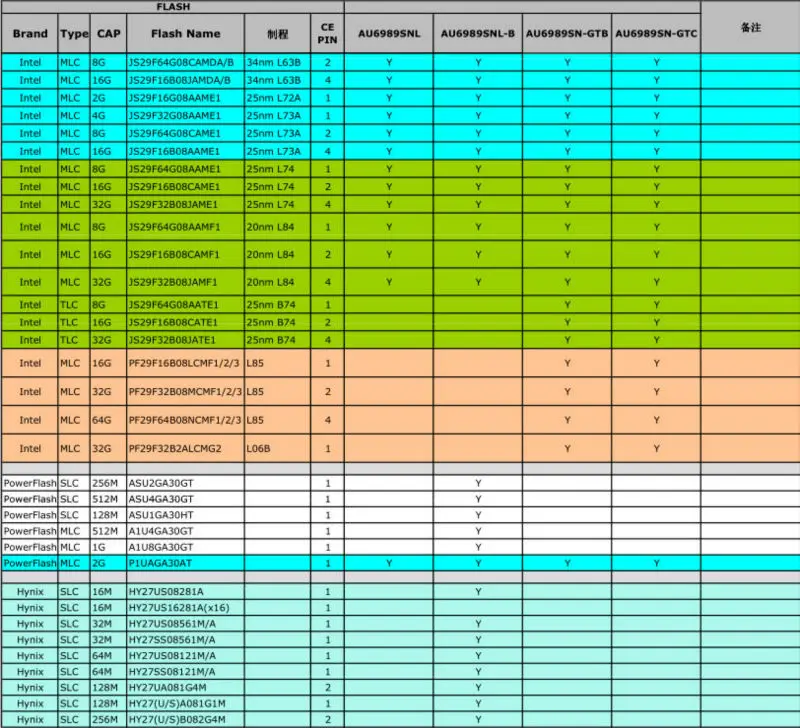The height and width of the screenshot is (728, 800).
Task: Click the AU6989SN-GTC column header
Action: pyautogui.click(x=656, y=34)
